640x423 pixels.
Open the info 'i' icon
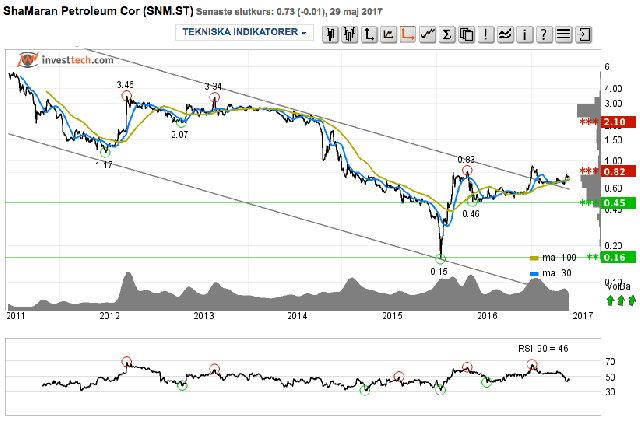pyautogui.click(x=524, y=35)
